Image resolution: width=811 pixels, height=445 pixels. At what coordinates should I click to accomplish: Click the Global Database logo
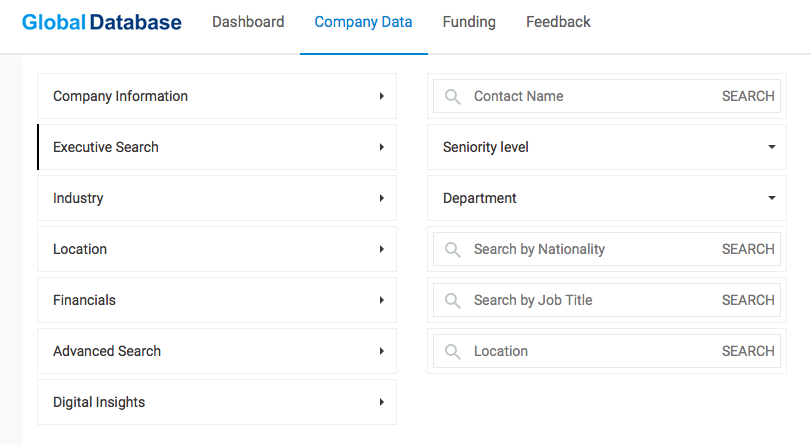102,22
